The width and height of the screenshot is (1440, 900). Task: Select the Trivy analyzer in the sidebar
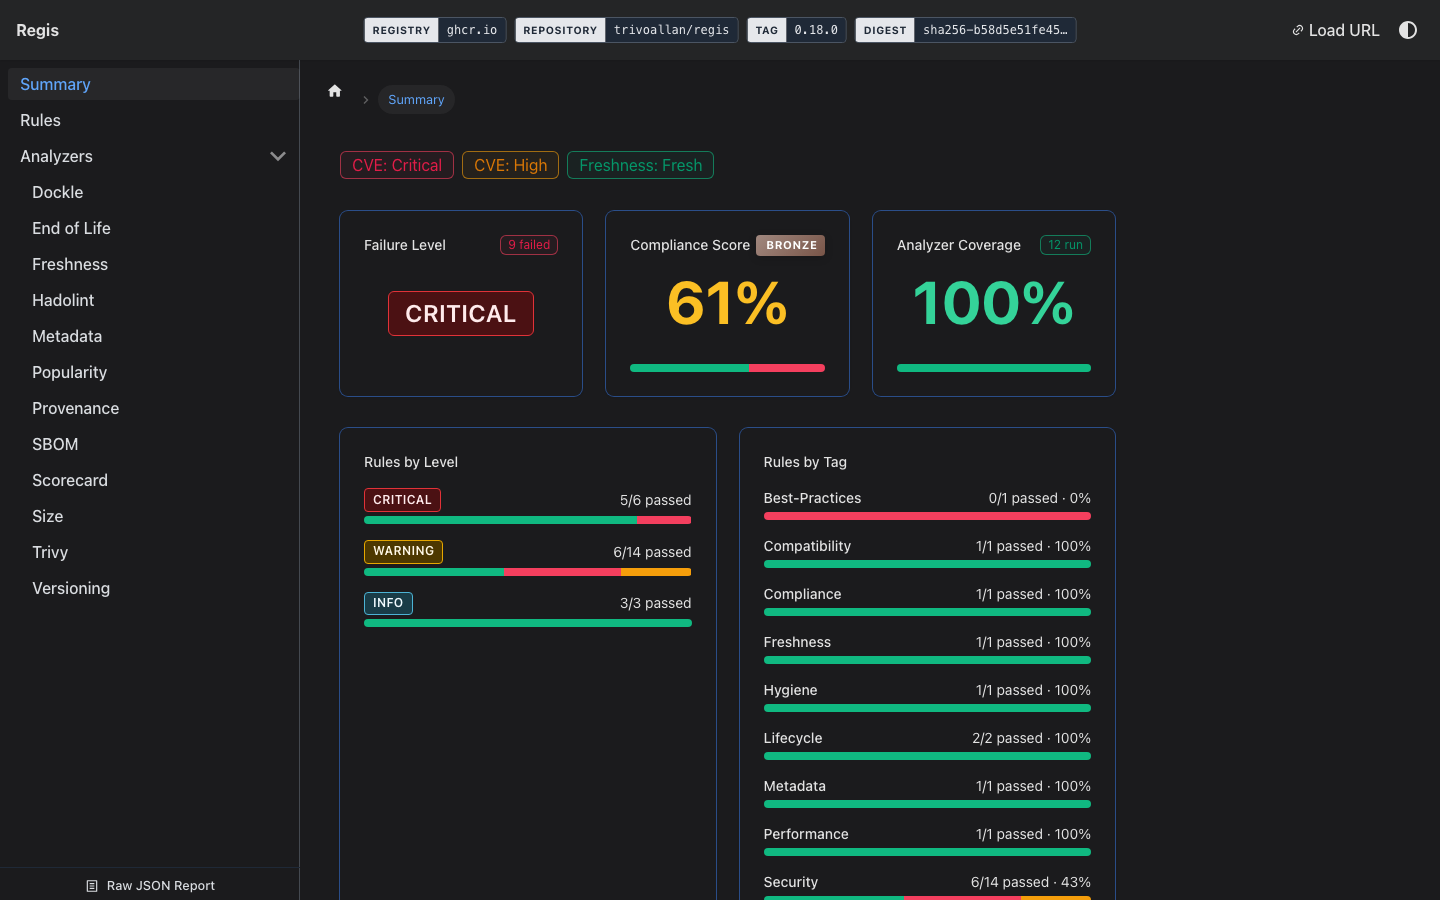pyautogui.click(x=50, y=552)
